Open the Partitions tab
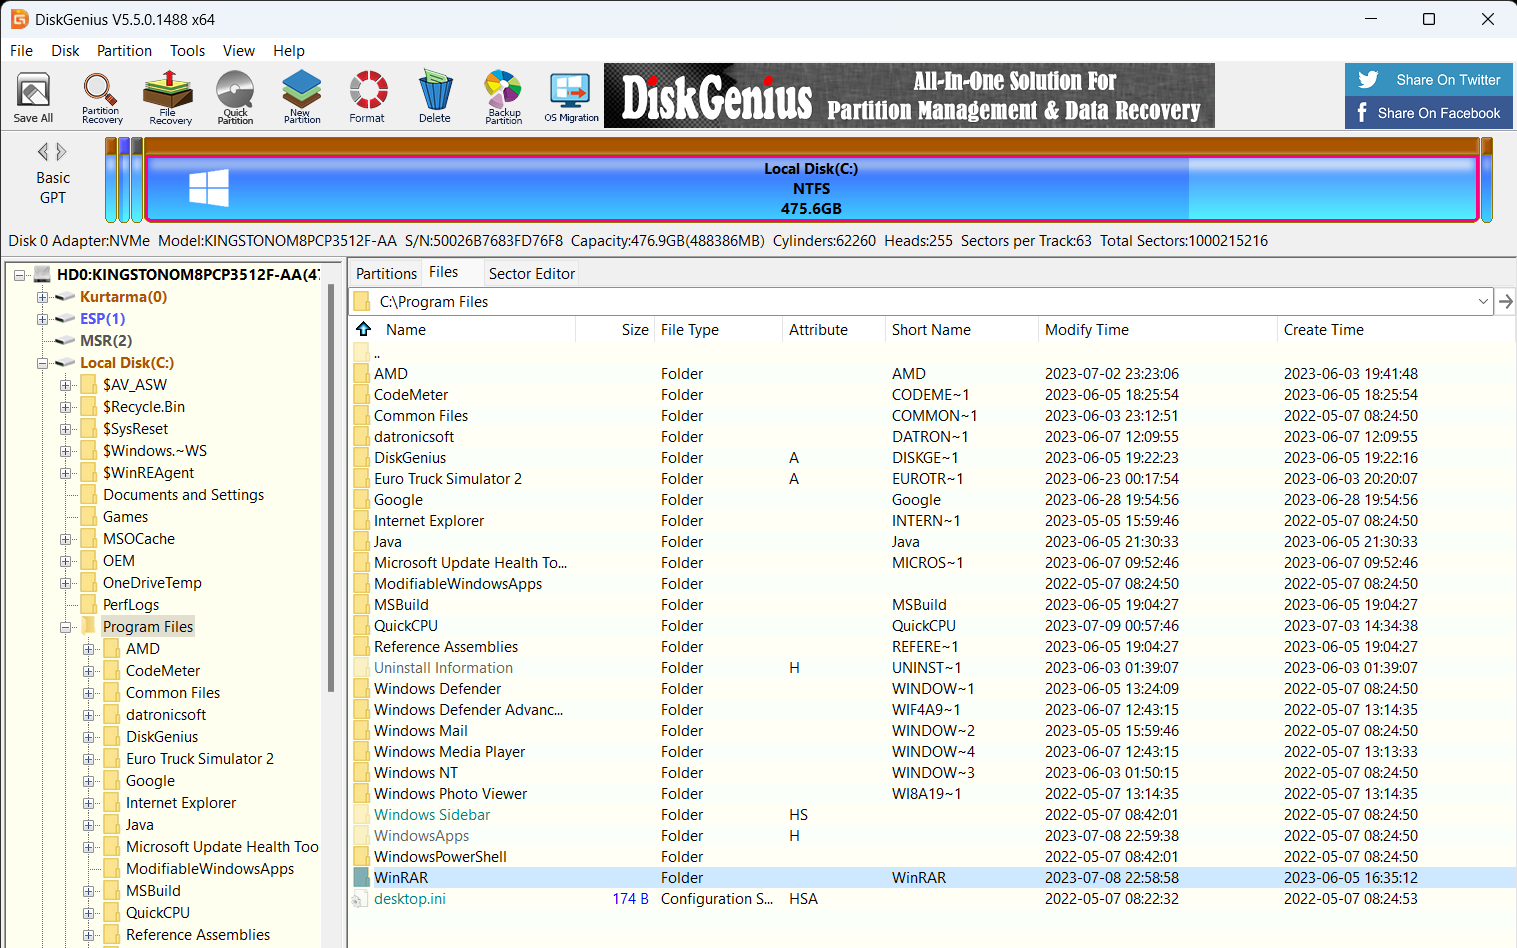The image size is (1517, 948). (x=386, y=272)
